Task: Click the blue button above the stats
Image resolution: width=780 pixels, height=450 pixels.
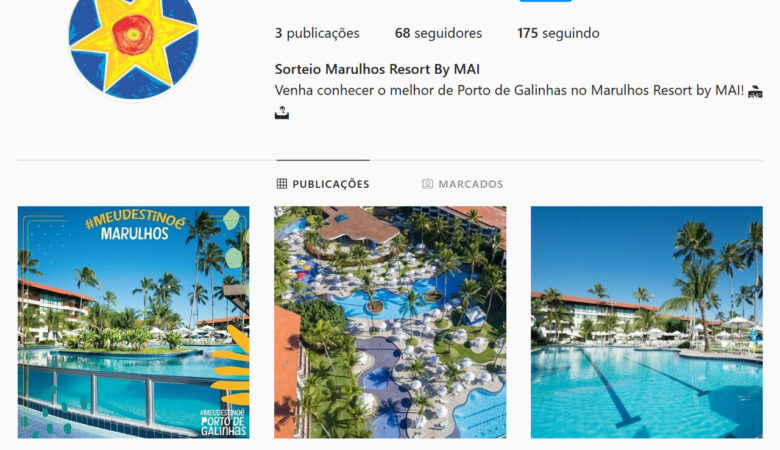Action: coord(546,1)
